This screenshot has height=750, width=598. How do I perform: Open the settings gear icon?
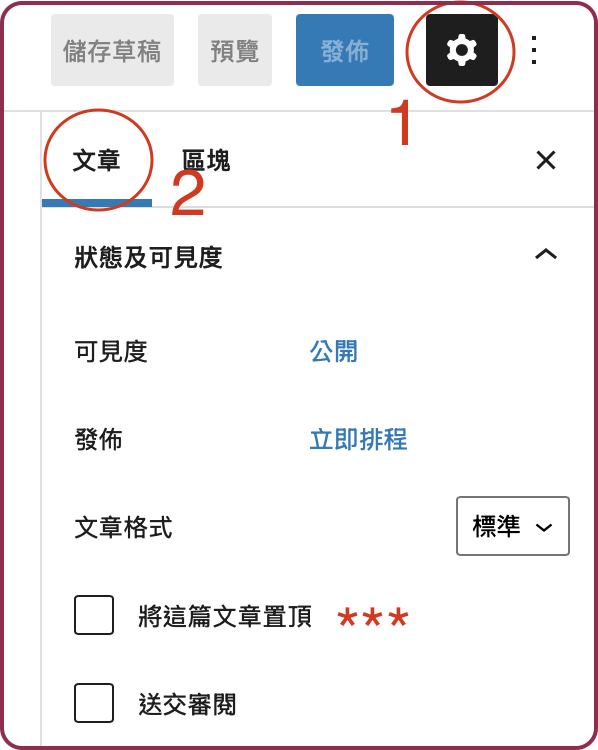coord(462,50)
